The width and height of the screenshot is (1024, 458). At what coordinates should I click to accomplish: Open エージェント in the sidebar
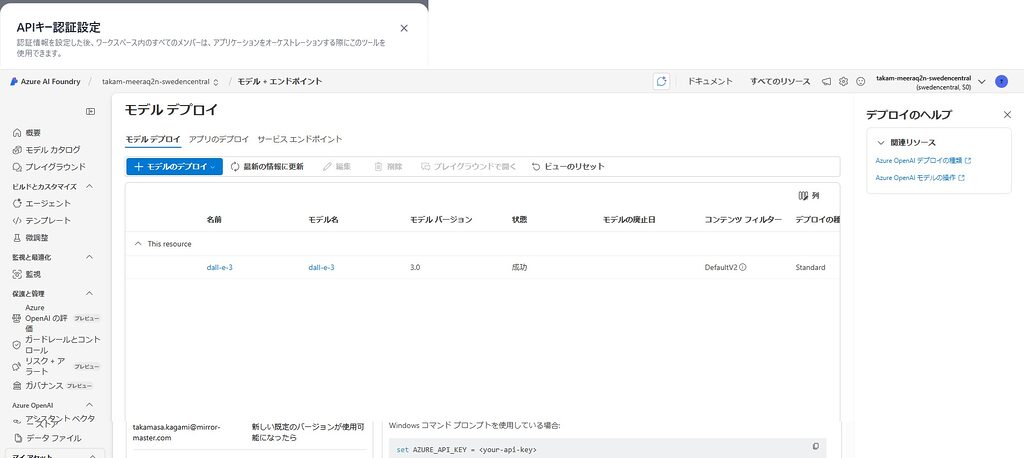42,203
